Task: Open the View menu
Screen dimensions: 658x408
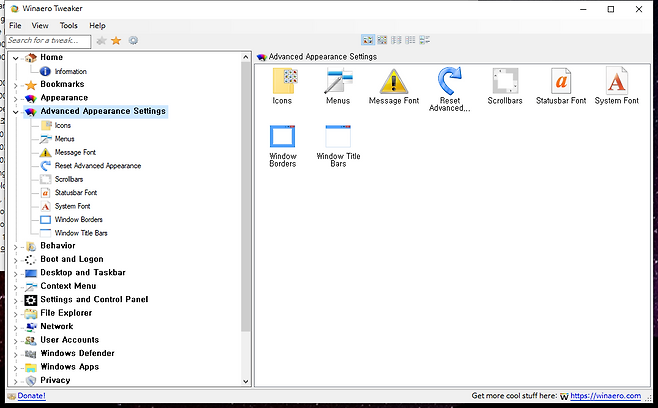Action: (40, 25)
